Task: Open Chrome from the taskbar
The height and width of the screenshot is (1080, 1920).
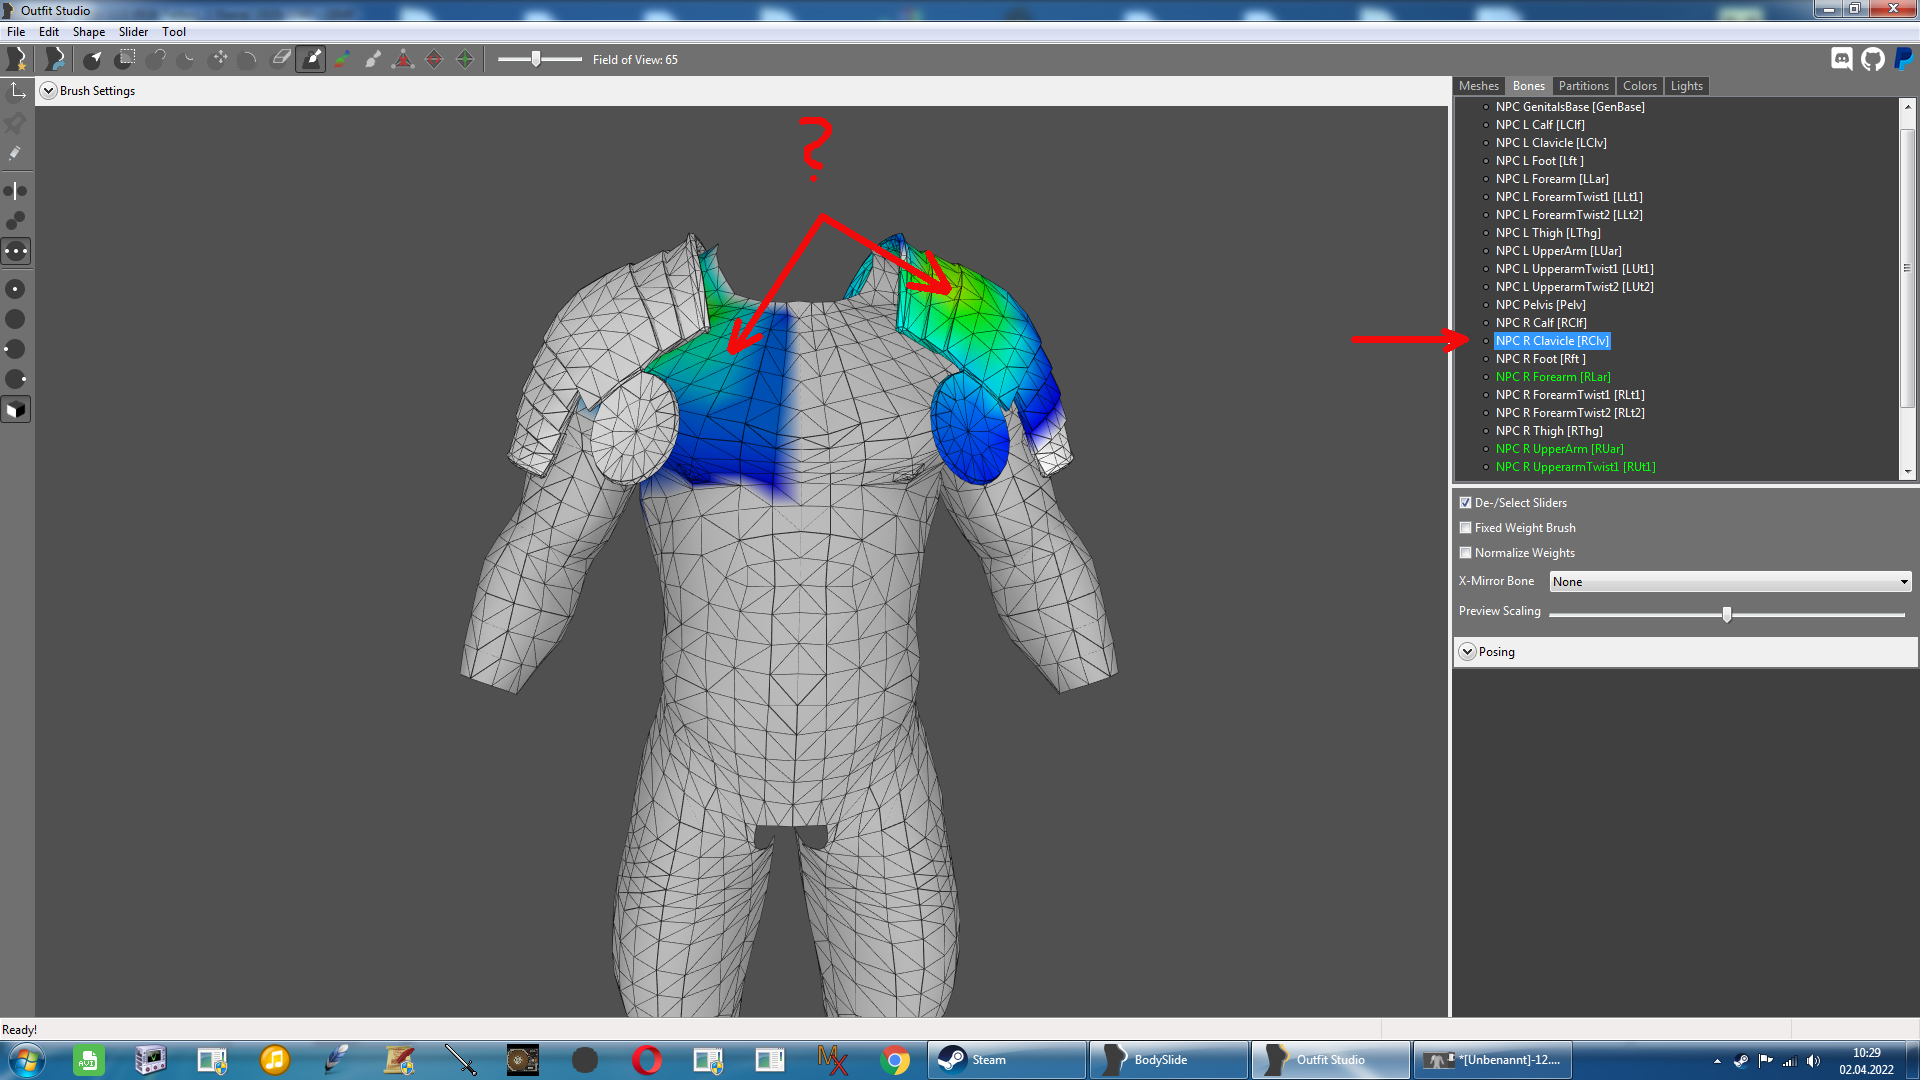Action: (x=895, y=1060)
